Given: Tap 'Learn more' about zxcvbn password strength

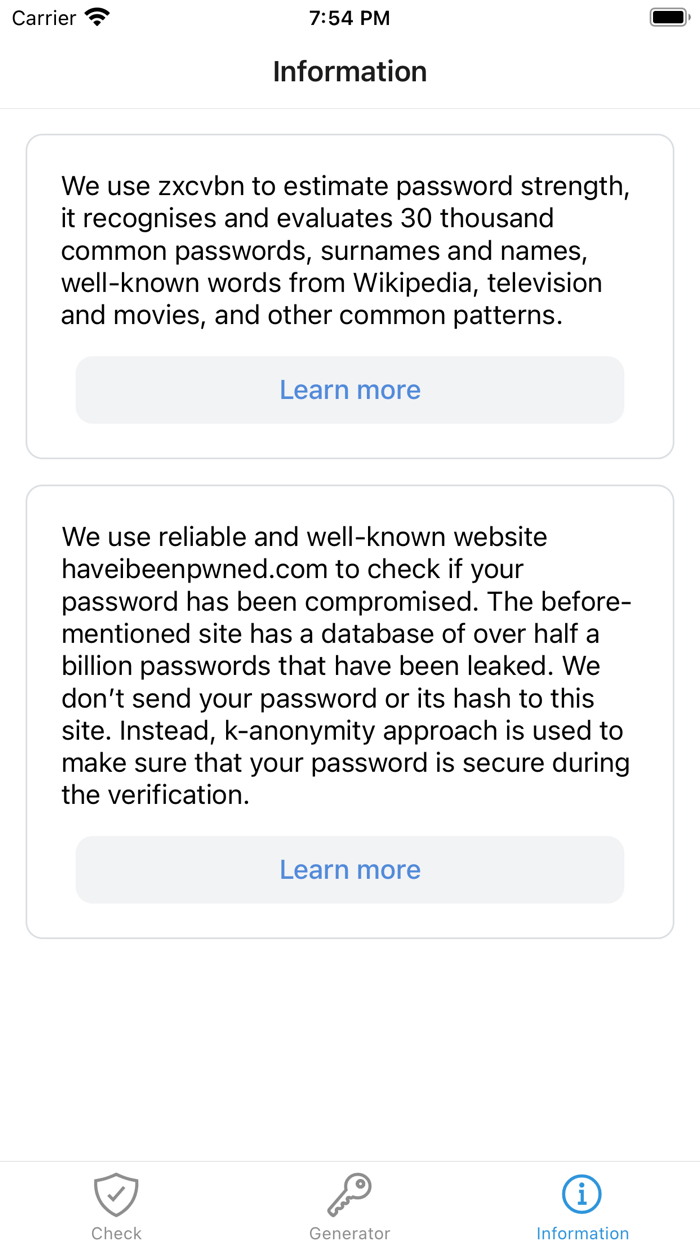Looking at the screenshot, I should (x=349, y=389).
